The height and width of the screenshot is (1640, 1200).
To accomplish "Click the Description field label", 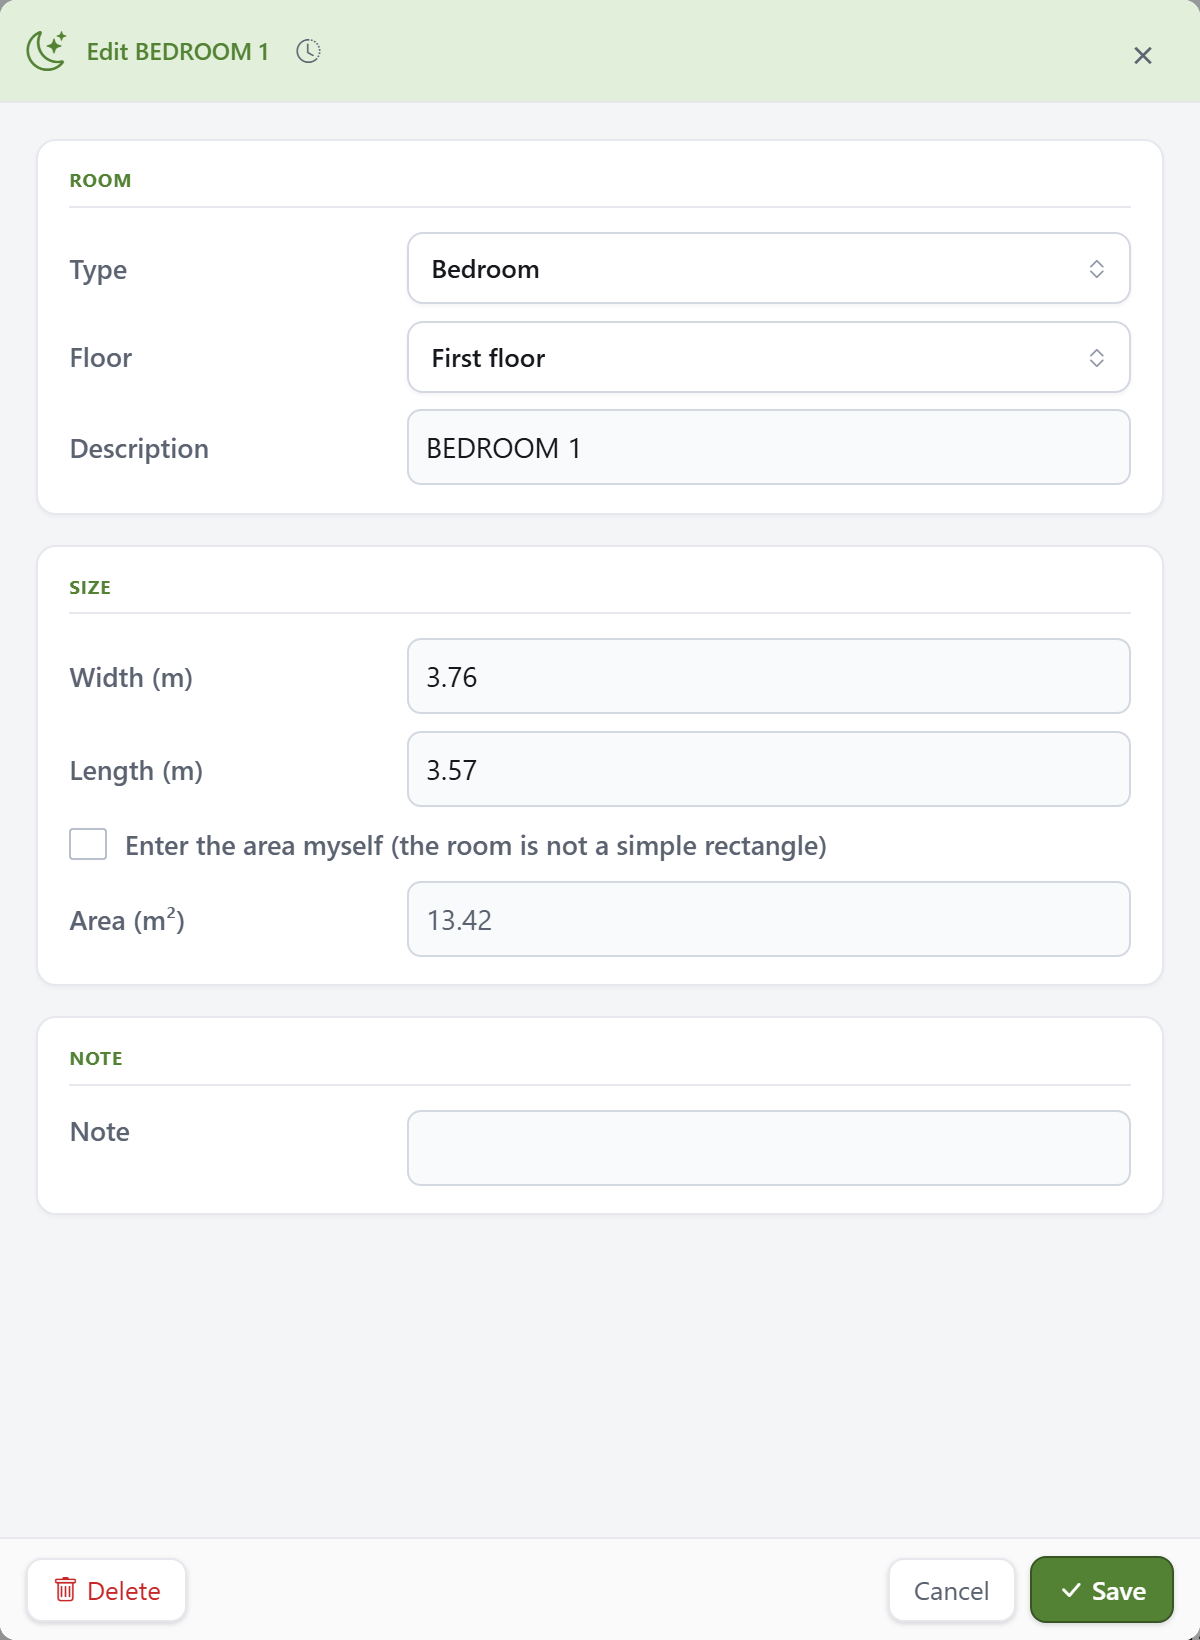I will pyautogui.click(x=139, y=449).
